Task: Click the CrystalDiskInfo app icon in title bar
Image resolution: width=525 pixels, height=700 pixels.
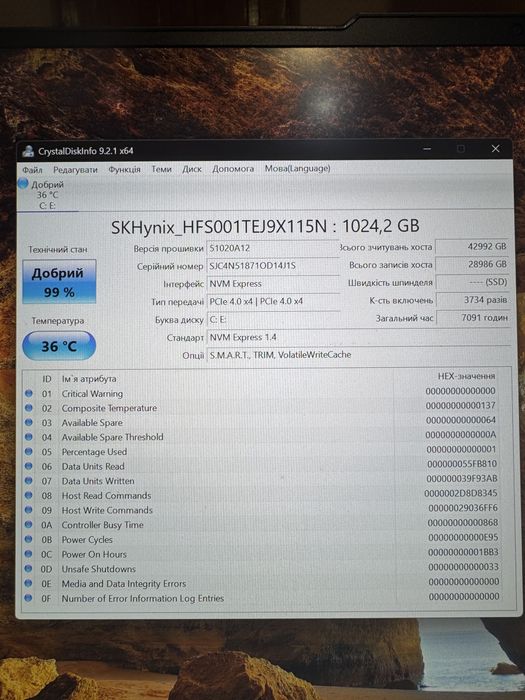Action: pyautogui.click(x=28, y=151)
